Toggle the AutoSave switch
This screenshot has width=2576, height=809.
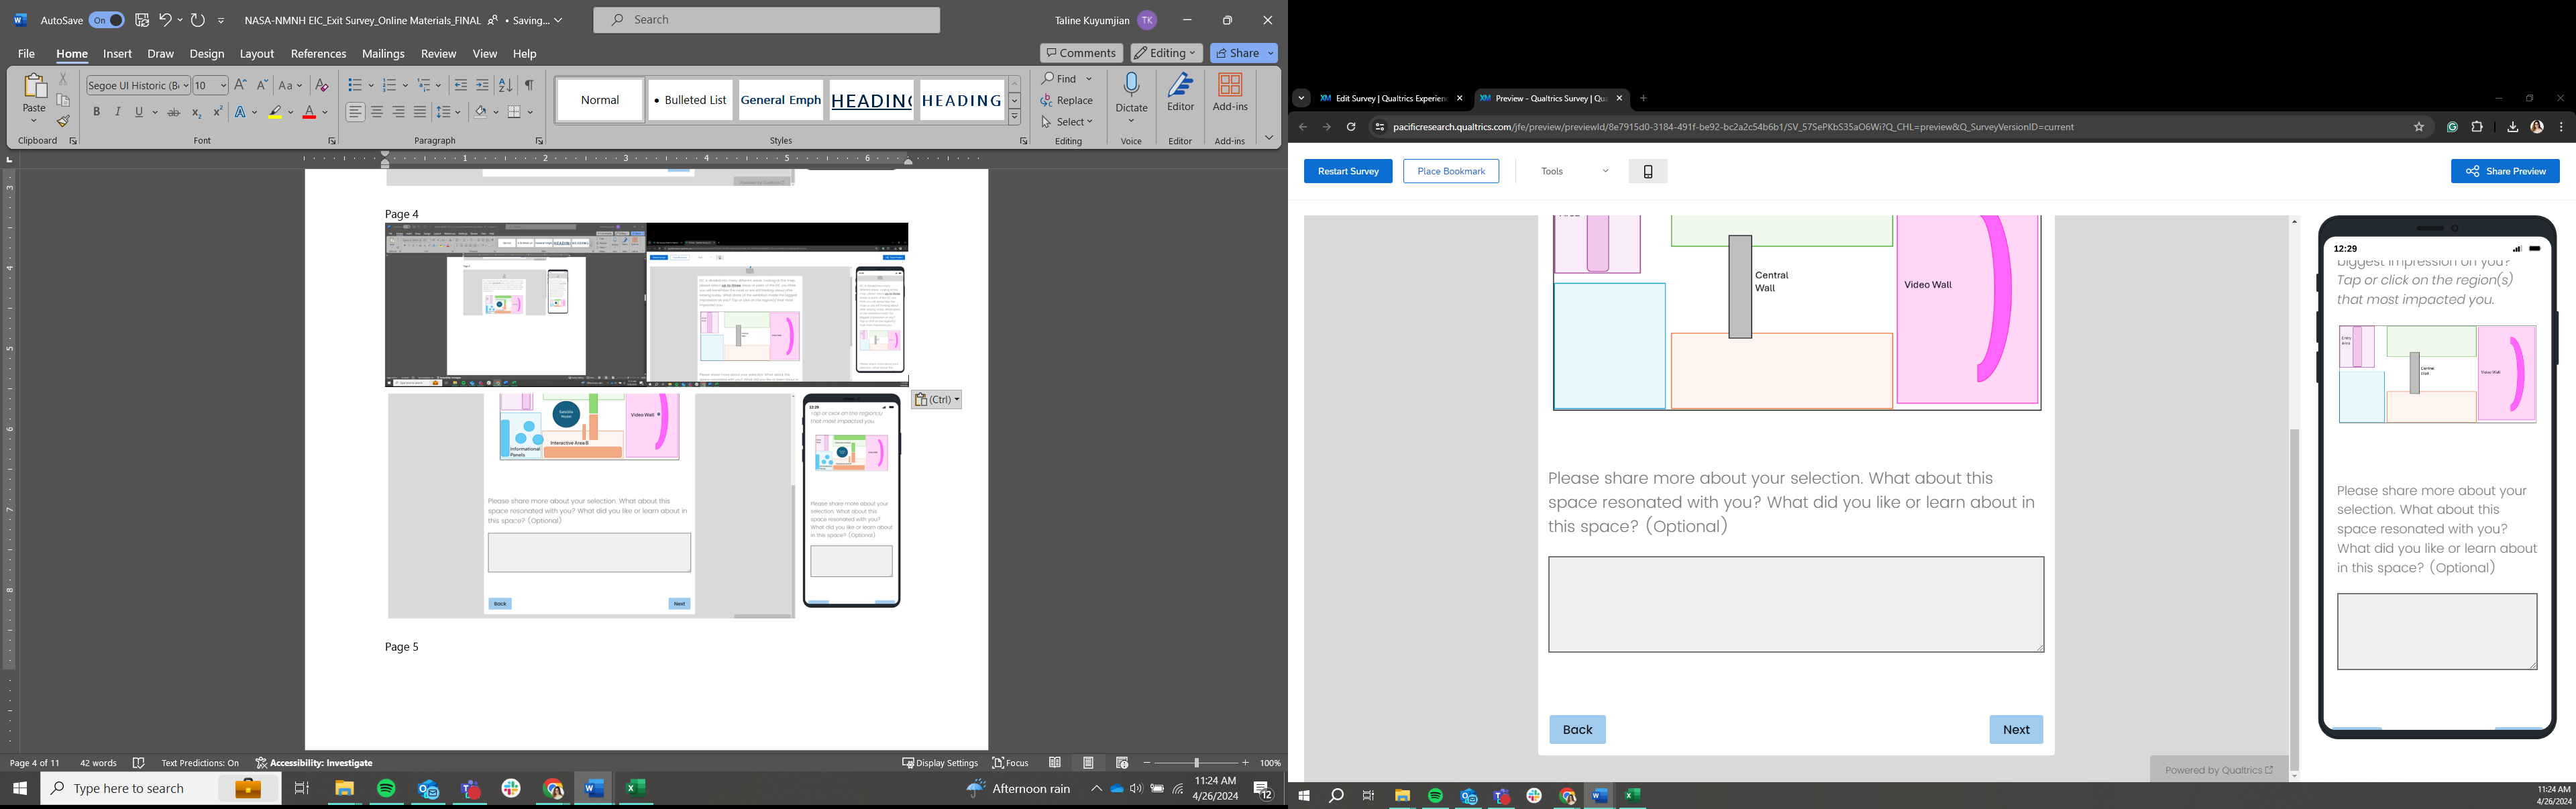coord(105,20)
